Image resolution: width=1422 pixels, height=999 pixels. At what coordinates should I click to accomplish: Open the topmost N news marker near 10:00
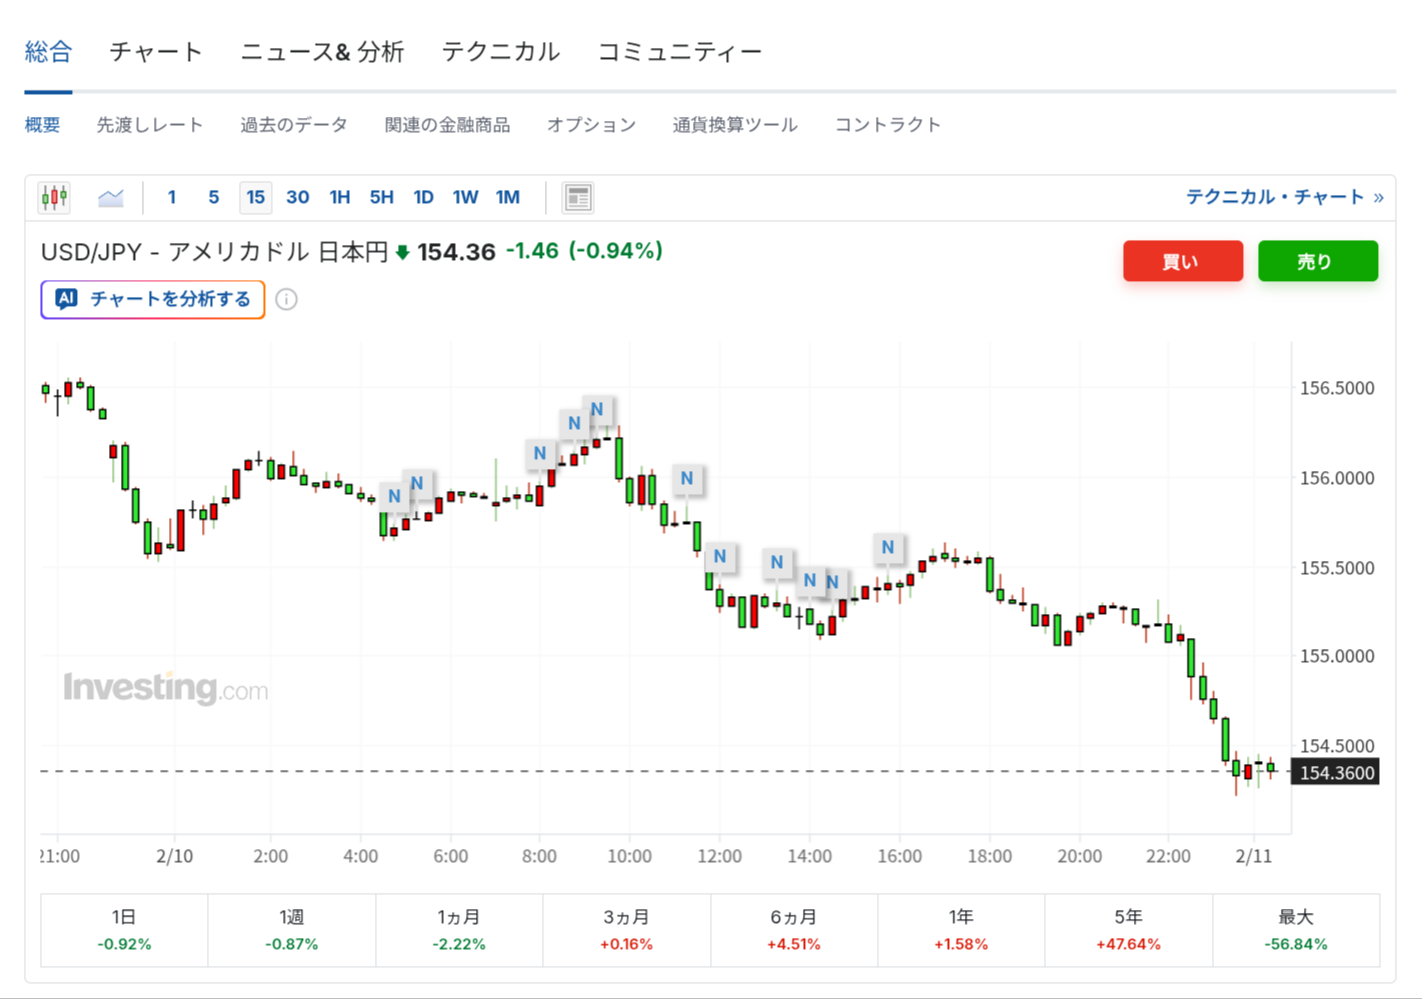point(597,409)
